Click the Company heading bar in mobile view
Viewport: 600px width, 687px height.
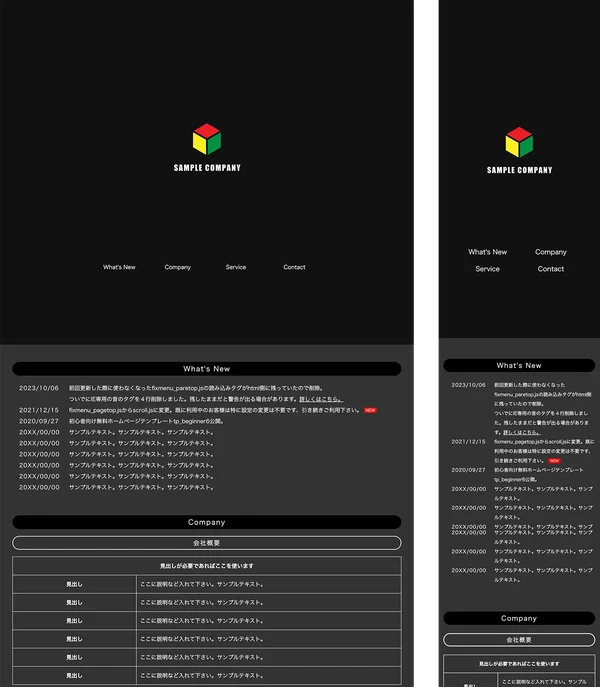[519, 618]
